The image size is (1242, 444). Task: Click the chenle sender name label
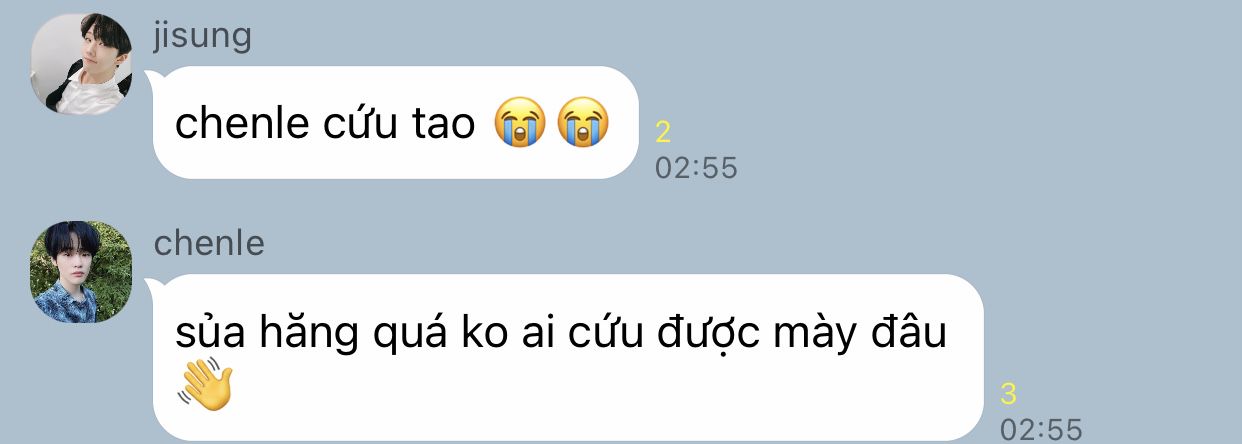coord(209,243)
